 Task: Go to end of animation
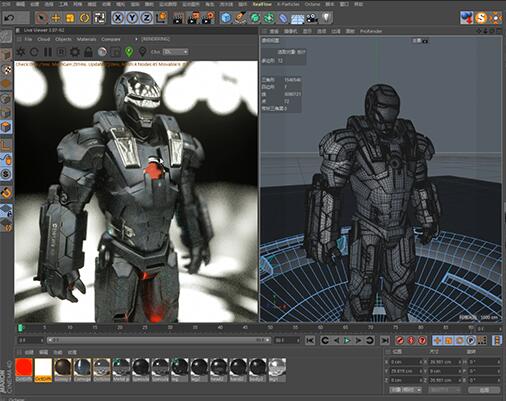coord(385,340)
